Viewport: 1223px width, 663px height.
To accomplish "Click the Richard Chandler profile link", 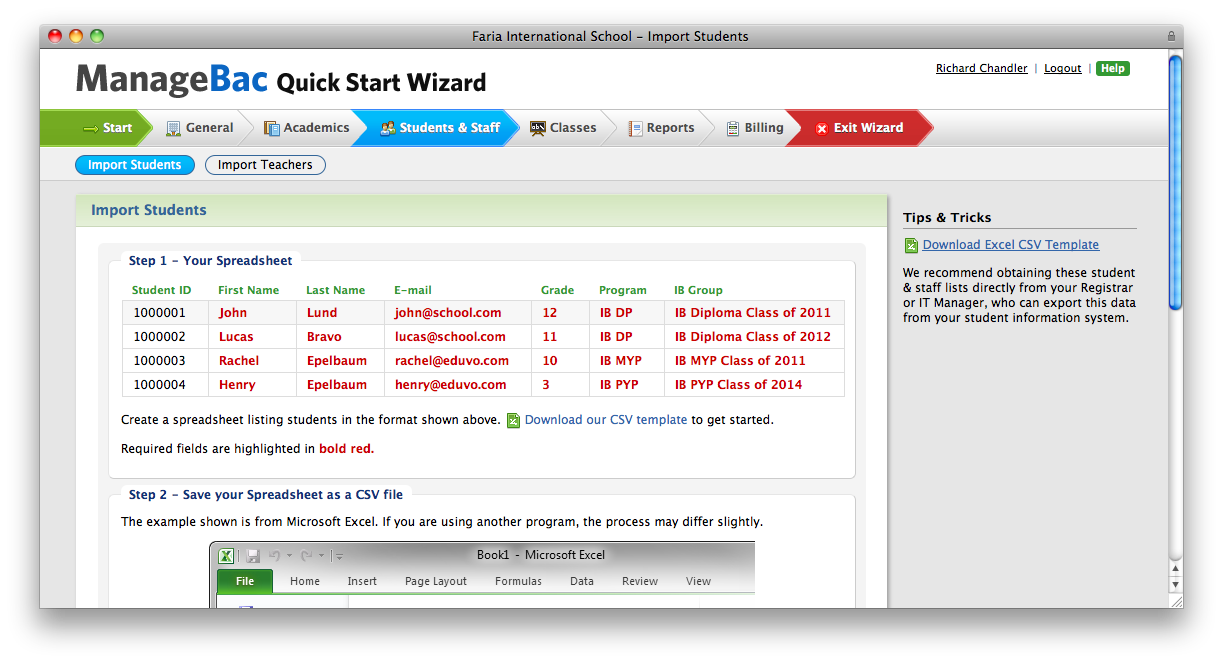I will click(x=981, y=69).
